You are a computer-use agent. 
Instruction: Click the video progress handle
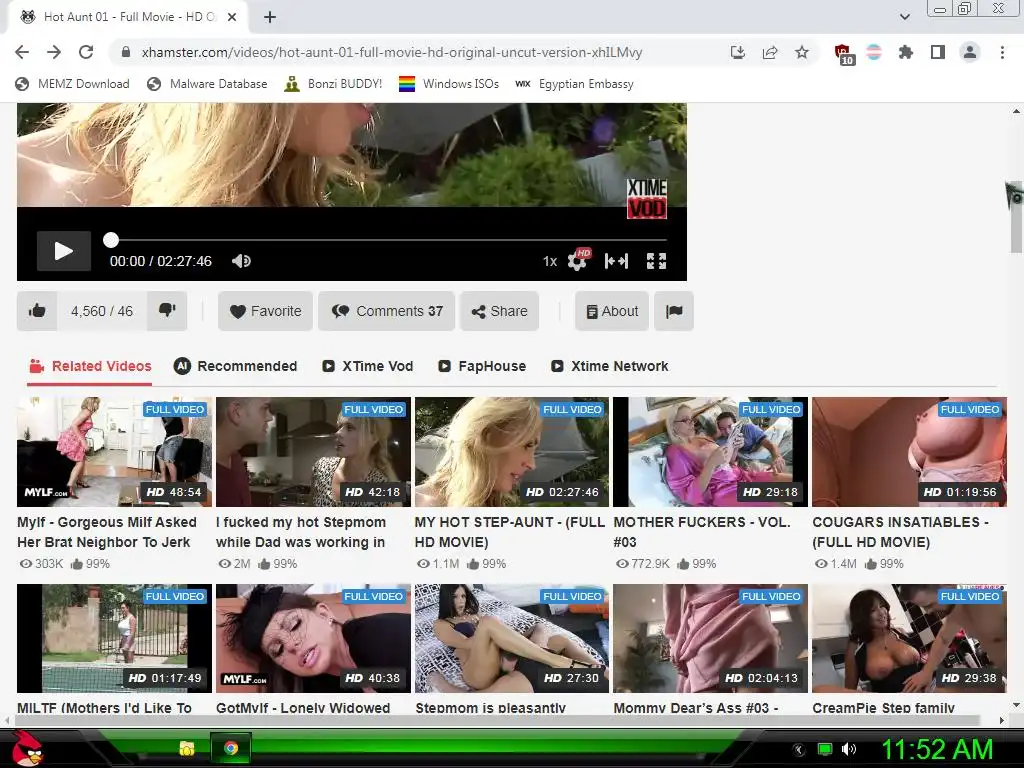pyautogui.click(x=111, y=240)
